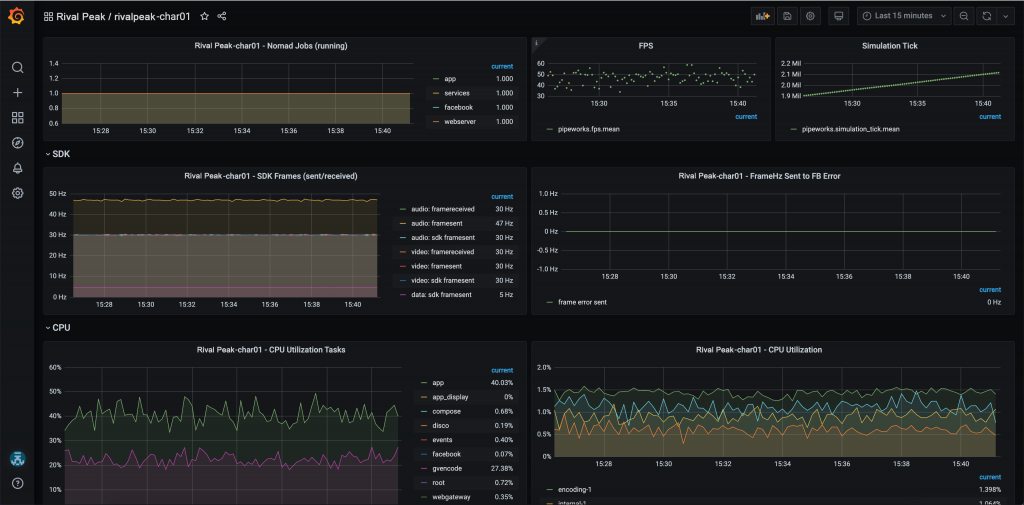The image size is (1024, 505).
Task: Cycle view mode with monitor icon
Action: point(840,16)
